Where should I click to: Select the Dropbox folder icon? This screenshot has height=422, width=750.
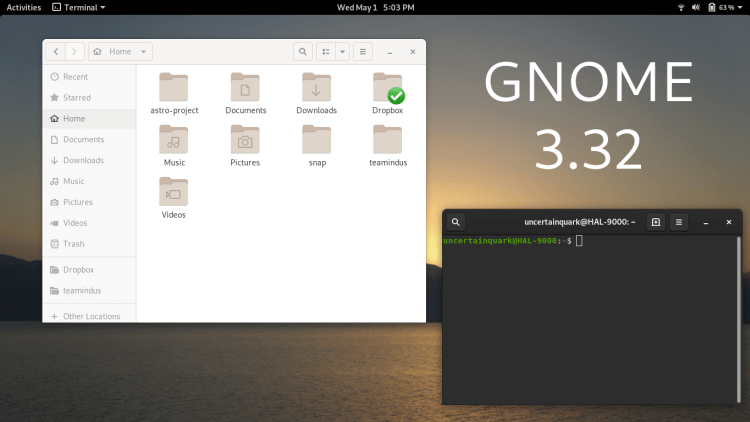[387, 88]
